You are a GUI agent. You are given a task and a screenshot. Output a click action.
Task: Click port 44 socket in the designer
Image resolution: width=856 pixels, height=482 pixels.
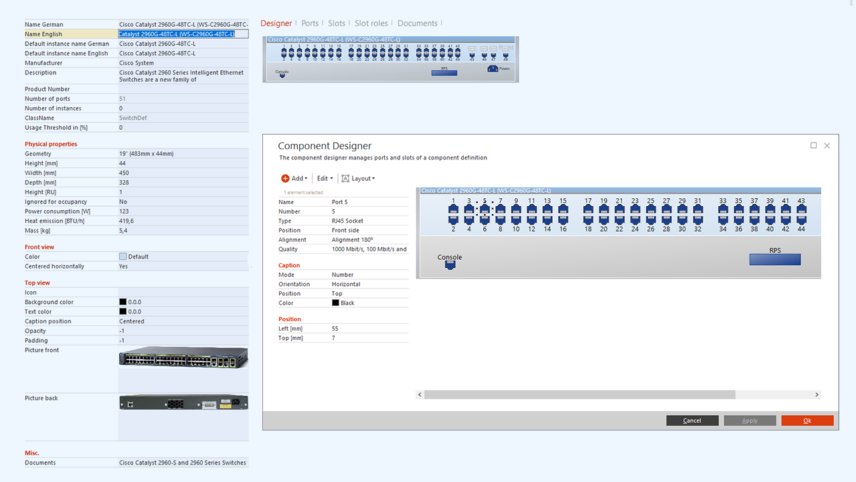click(801, 219)
